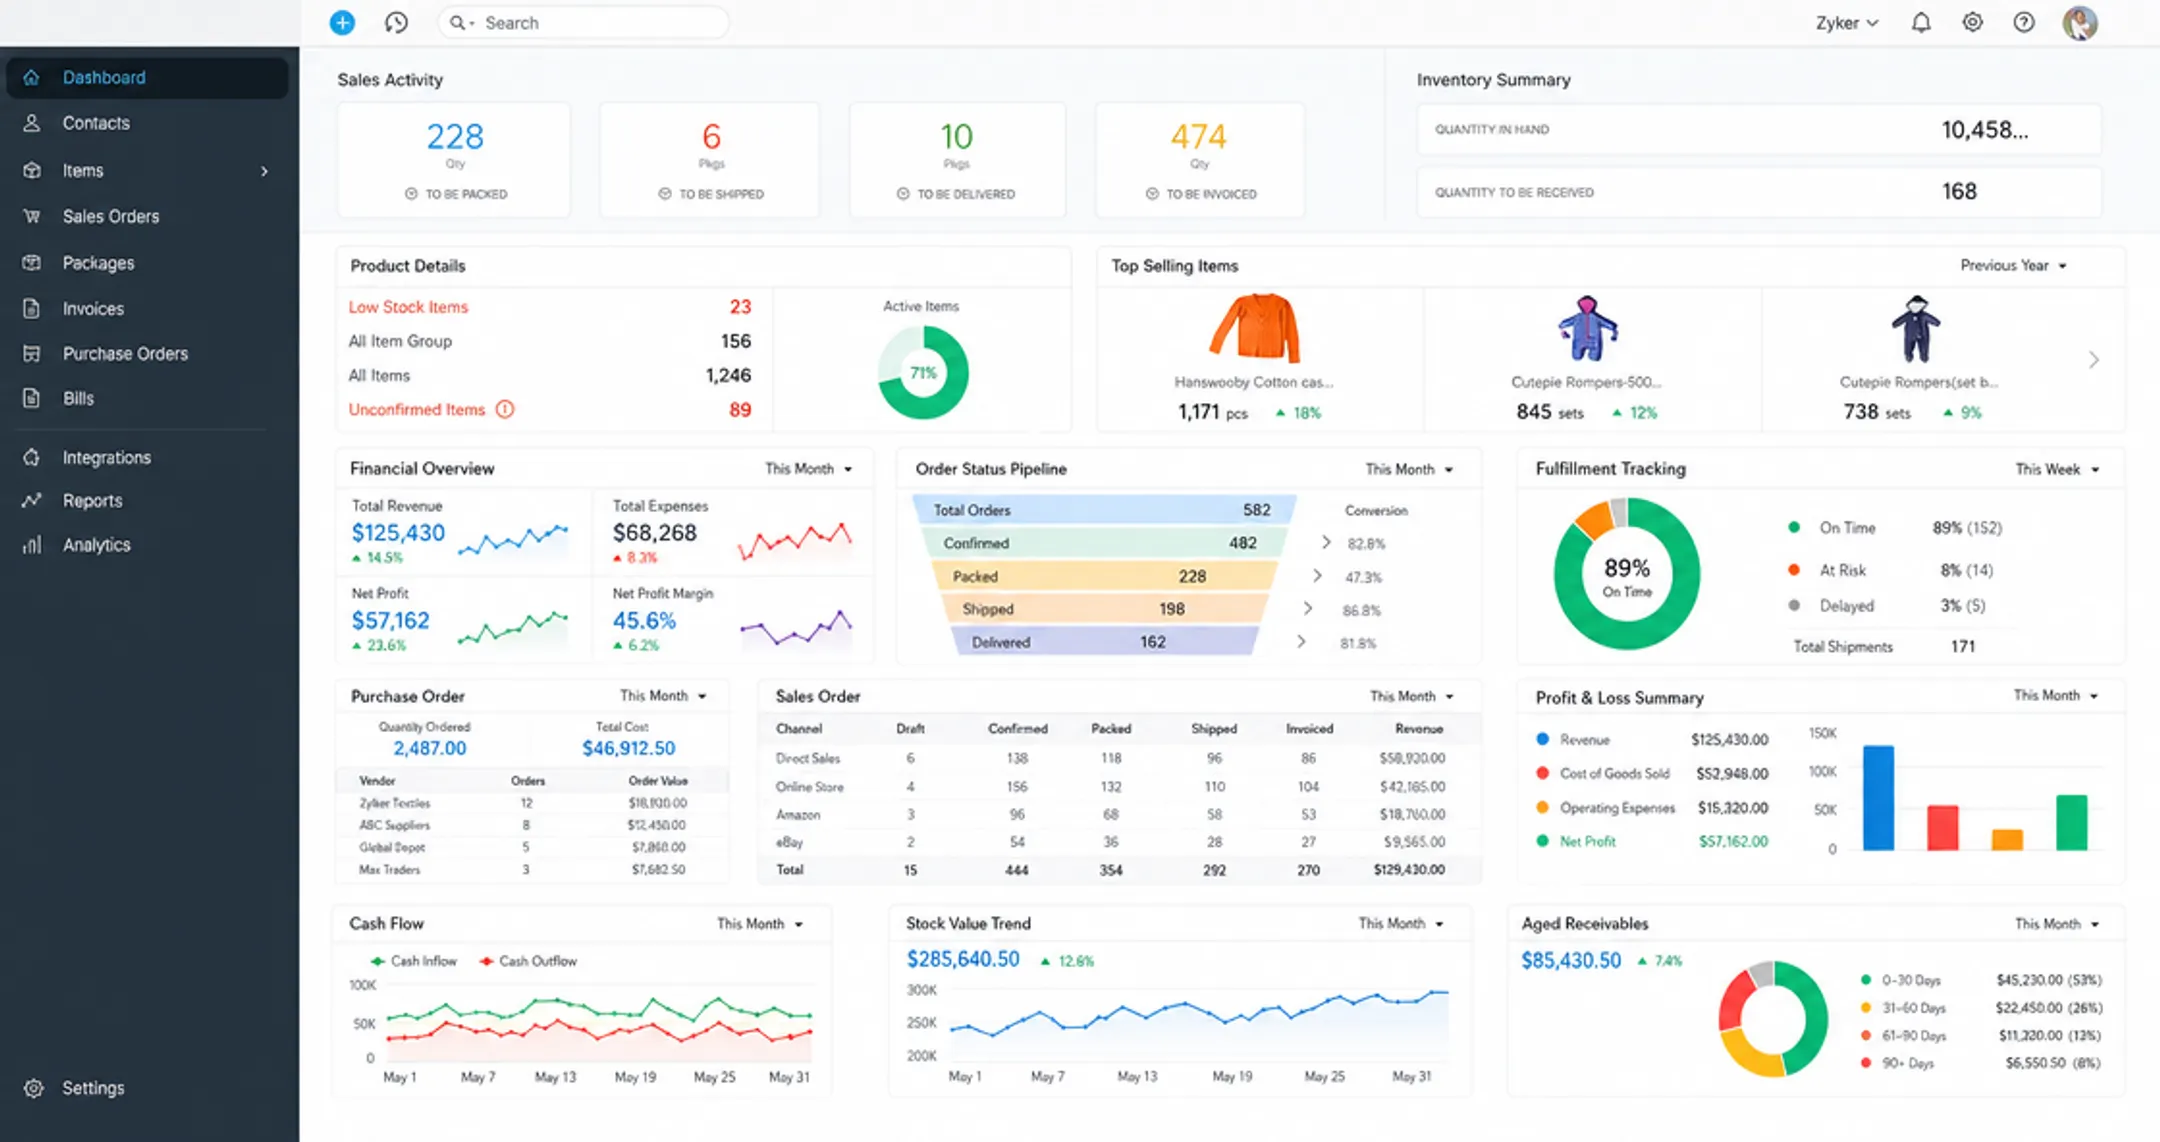Click the Total Cost $46,912.50 value

pyautogui.click(x=628, y=748)
